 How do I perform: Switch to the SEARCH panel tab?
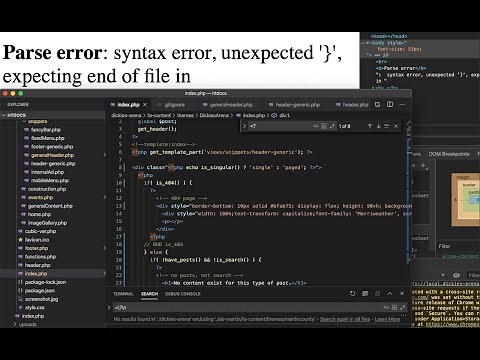pyautogui.click(x=149, y=294)
